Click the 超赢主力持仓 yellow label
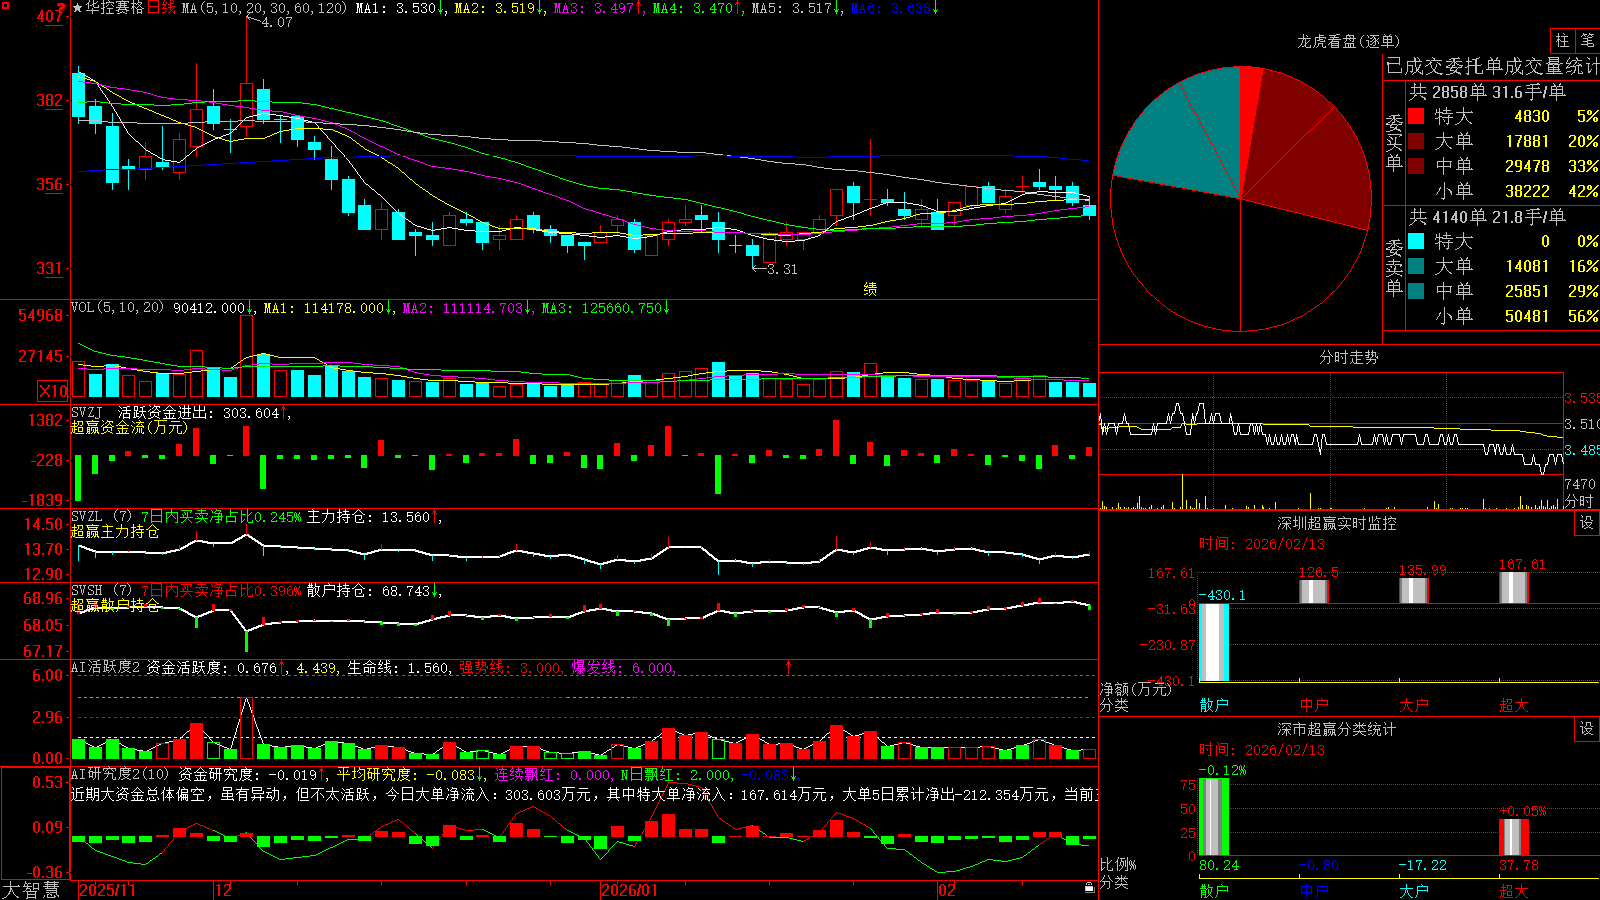The image size is (1600, 900). click(115, 532)
